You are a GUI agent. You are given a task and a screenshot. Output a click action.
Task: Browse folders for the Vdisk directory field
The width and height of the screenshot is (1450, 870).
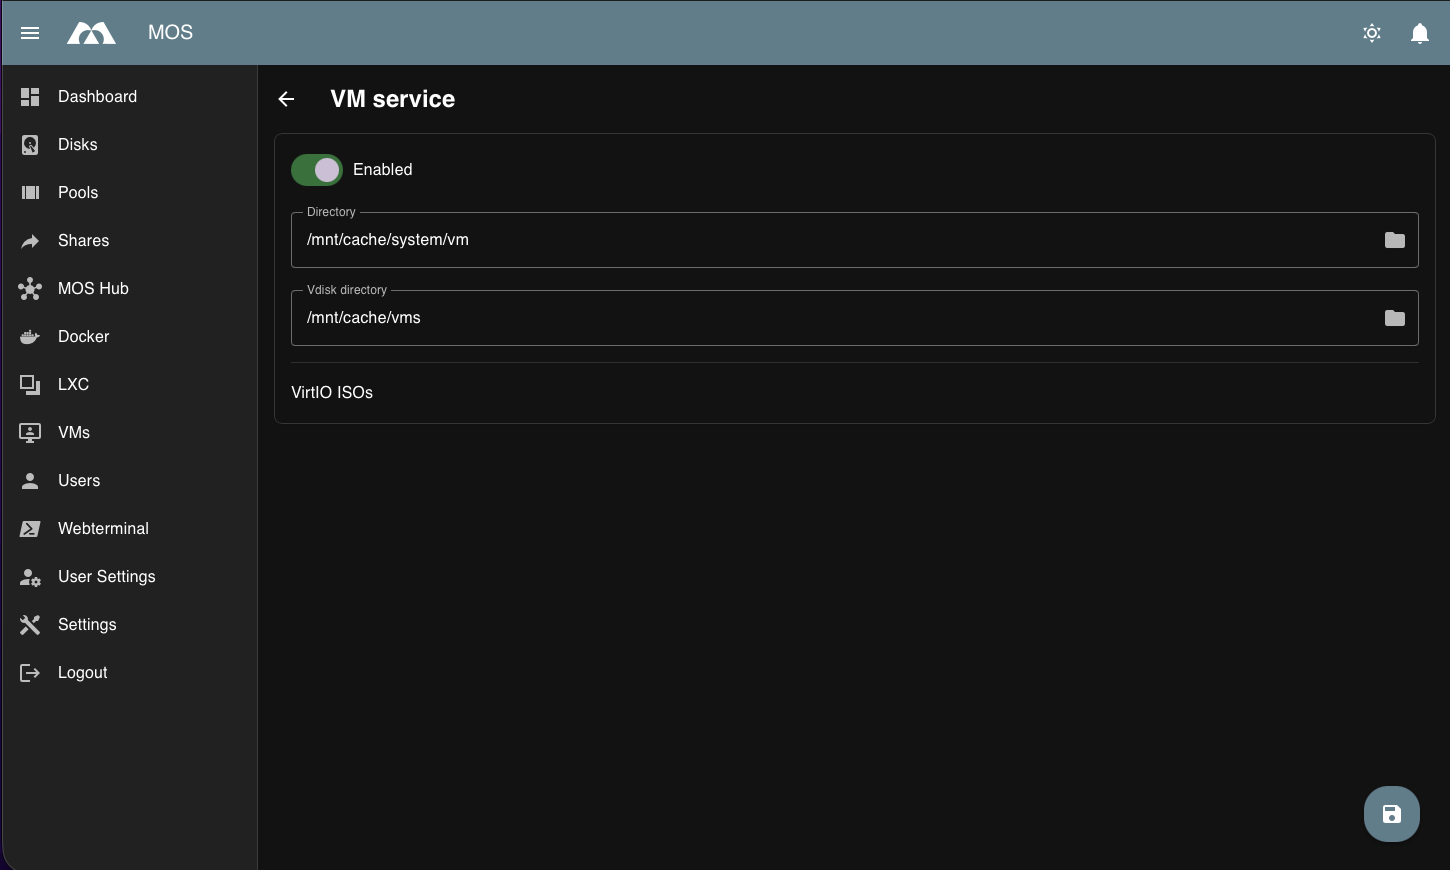click(x=1395, y=318)
